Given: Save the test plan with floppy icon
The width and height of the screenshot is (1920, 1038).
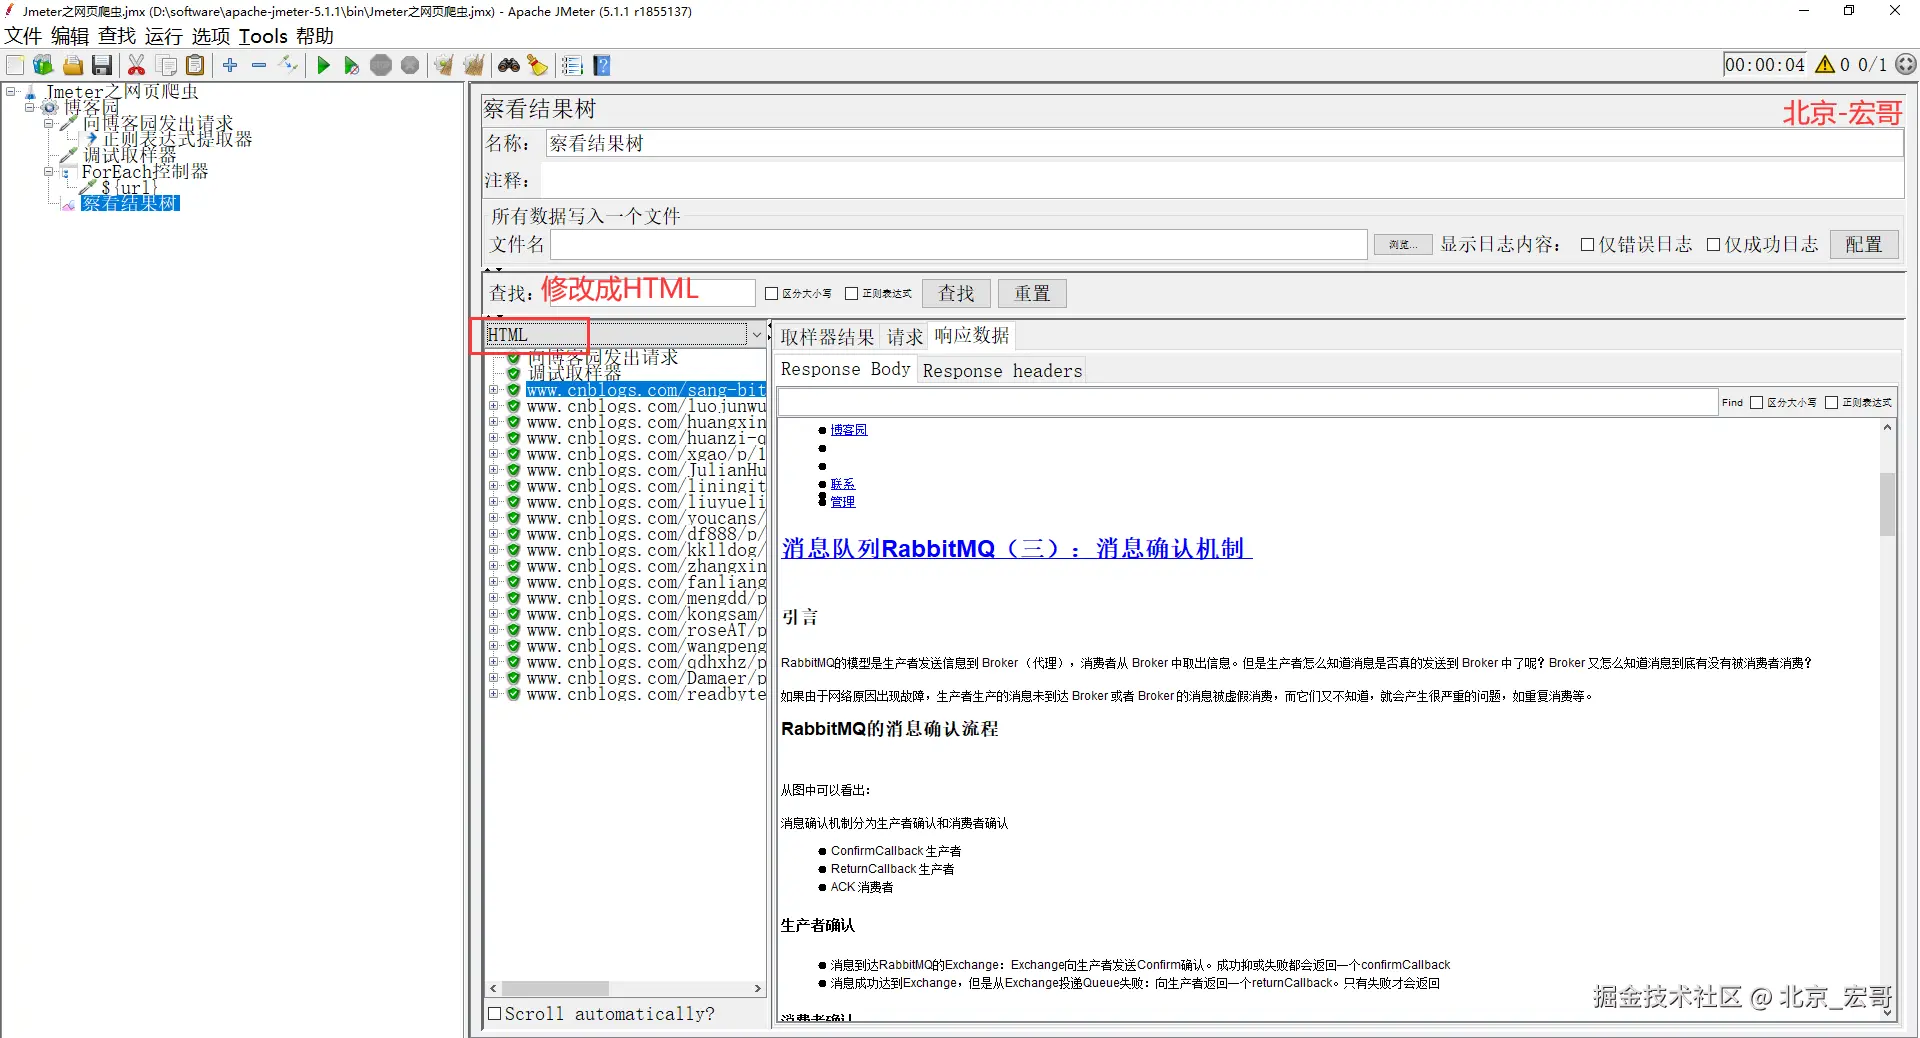Looking at the screenshot, I should (x=102, y=65).
